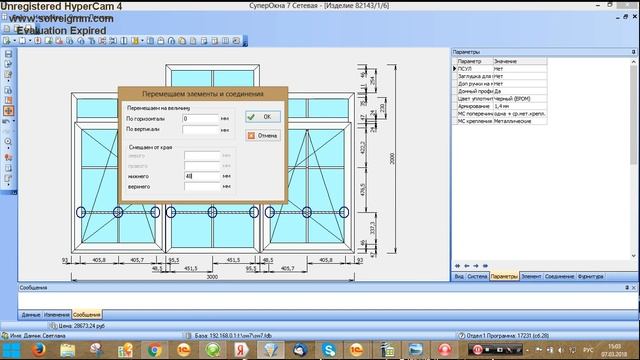
Task: Click the верхнего edge offset field
Action: click(202, 187)
